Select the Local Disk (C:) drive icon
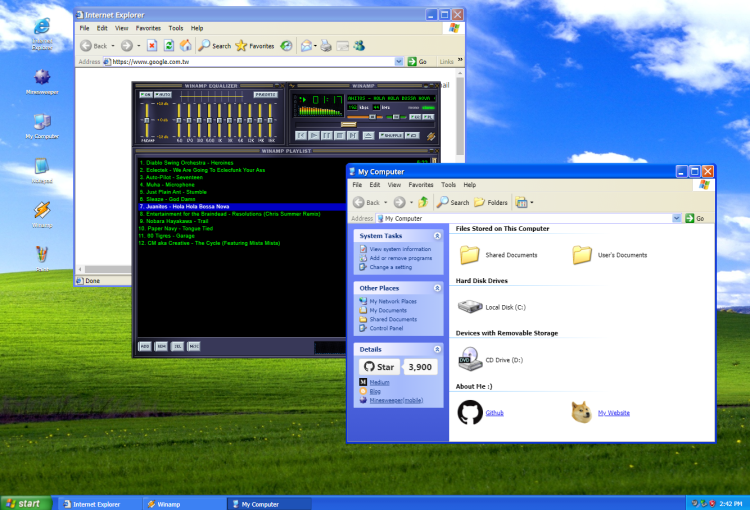 click(470, 307)
